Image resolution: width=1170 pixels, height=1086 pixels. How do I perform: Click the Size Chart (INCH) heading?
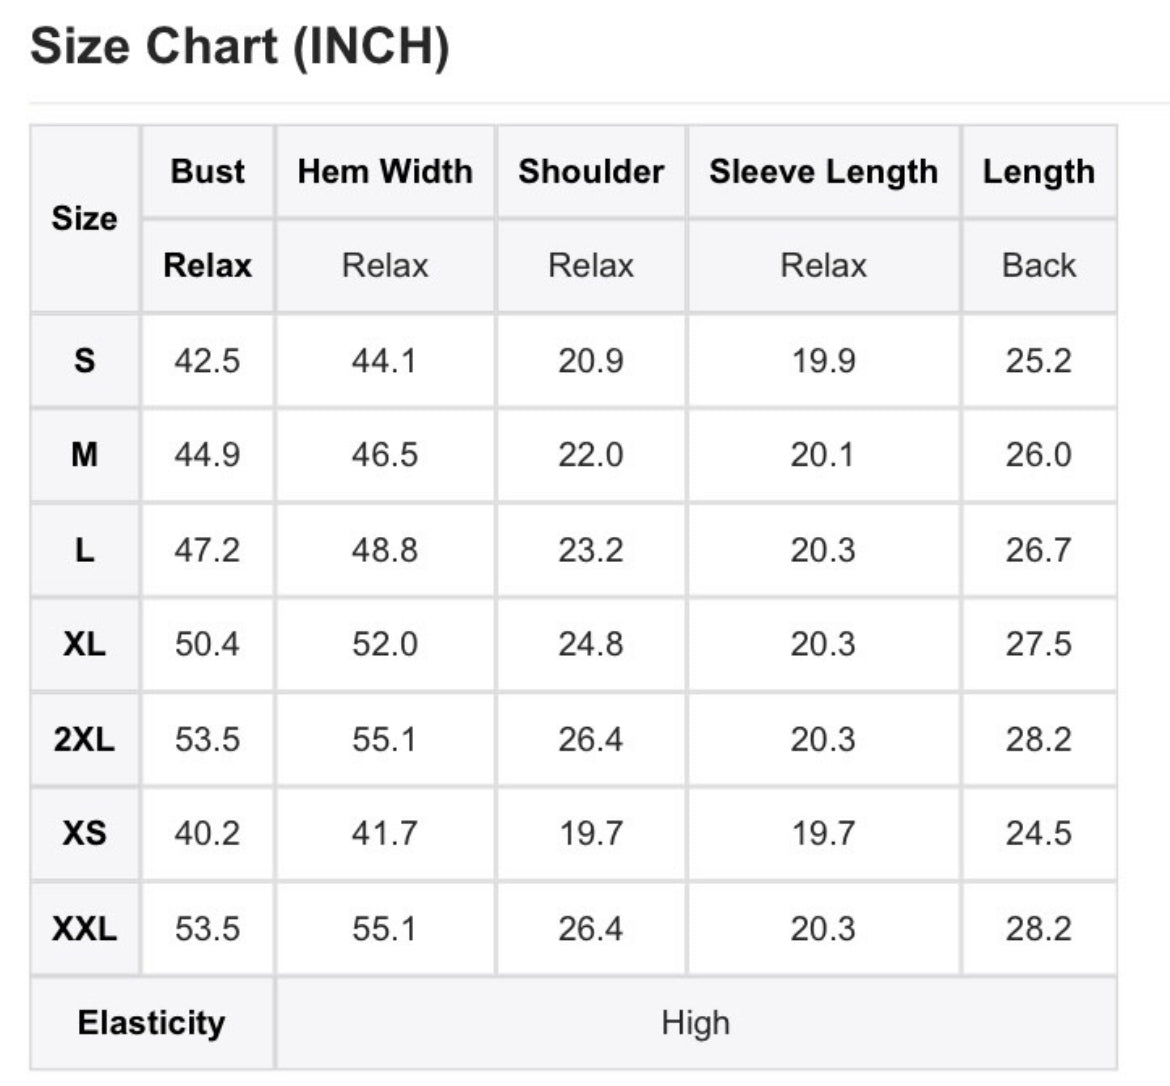(240, 47)
